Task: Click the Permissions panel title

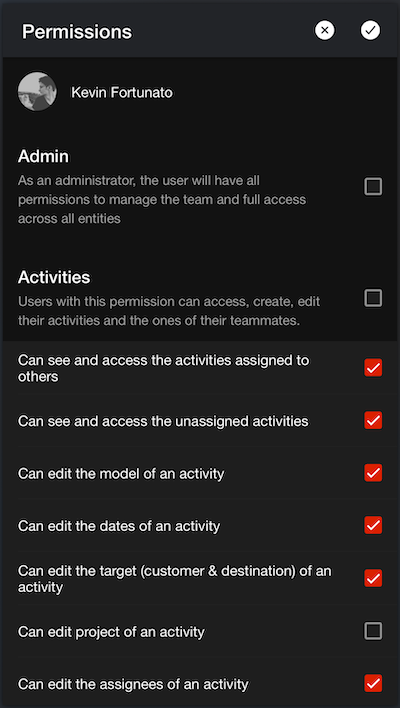Action: pos(77,32)
